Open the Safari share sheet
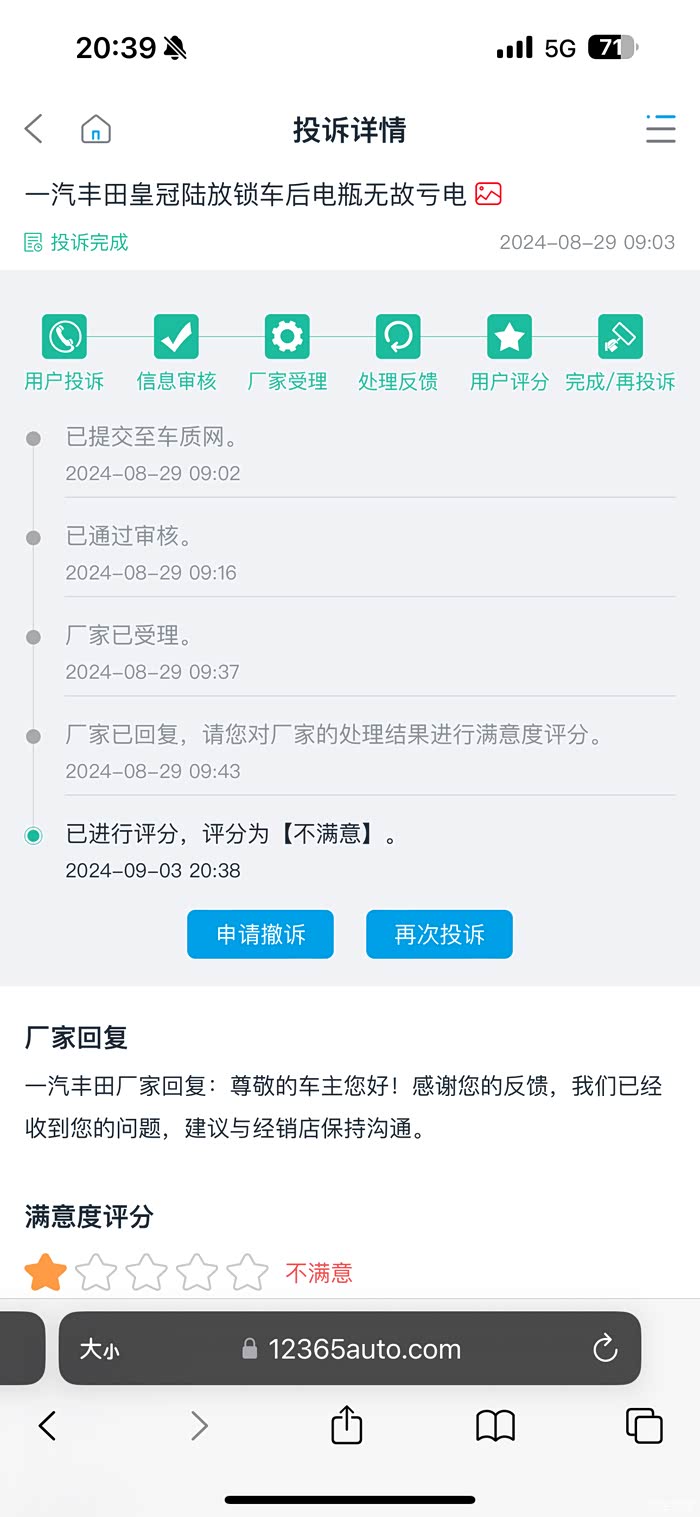 click(346, 1426)
